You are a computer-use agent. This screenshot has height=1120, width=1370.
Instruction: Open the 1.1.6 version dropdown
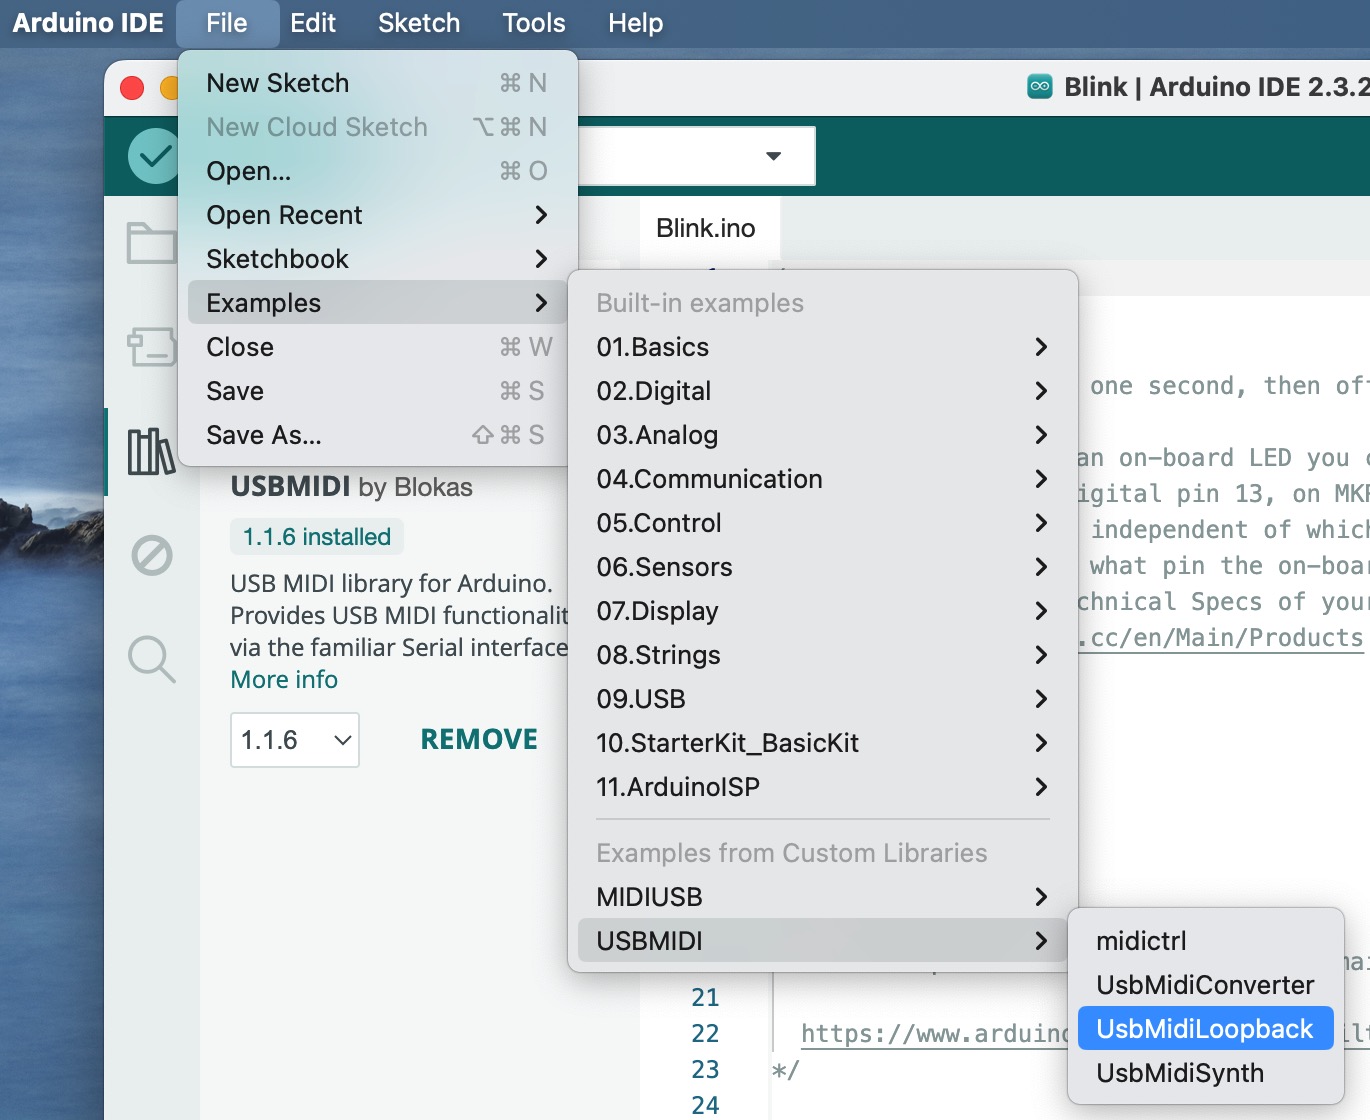[x=295, y=740]
